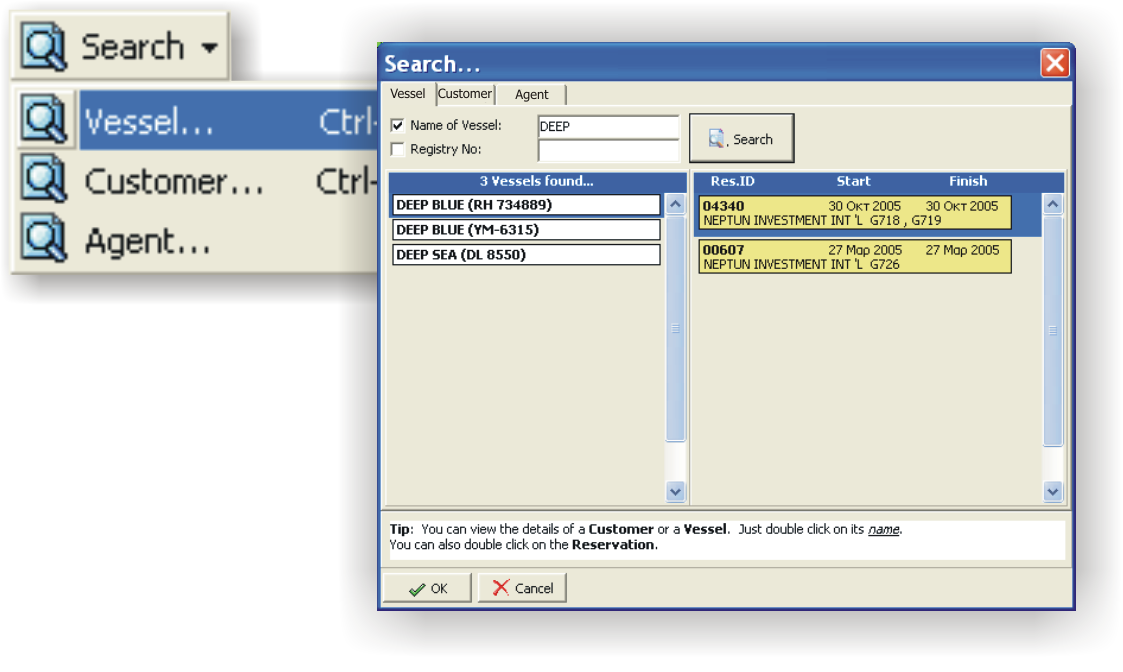Click the vessels list scroll-down arrow
Viewport: 1123px width, 672px height.
[675, 491]
